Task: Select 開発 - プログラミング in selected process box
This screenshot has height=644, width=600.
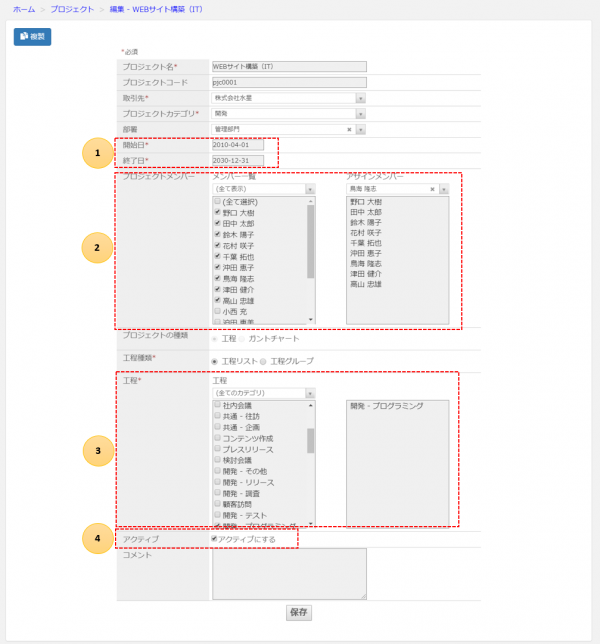Action: pos(386,406)
